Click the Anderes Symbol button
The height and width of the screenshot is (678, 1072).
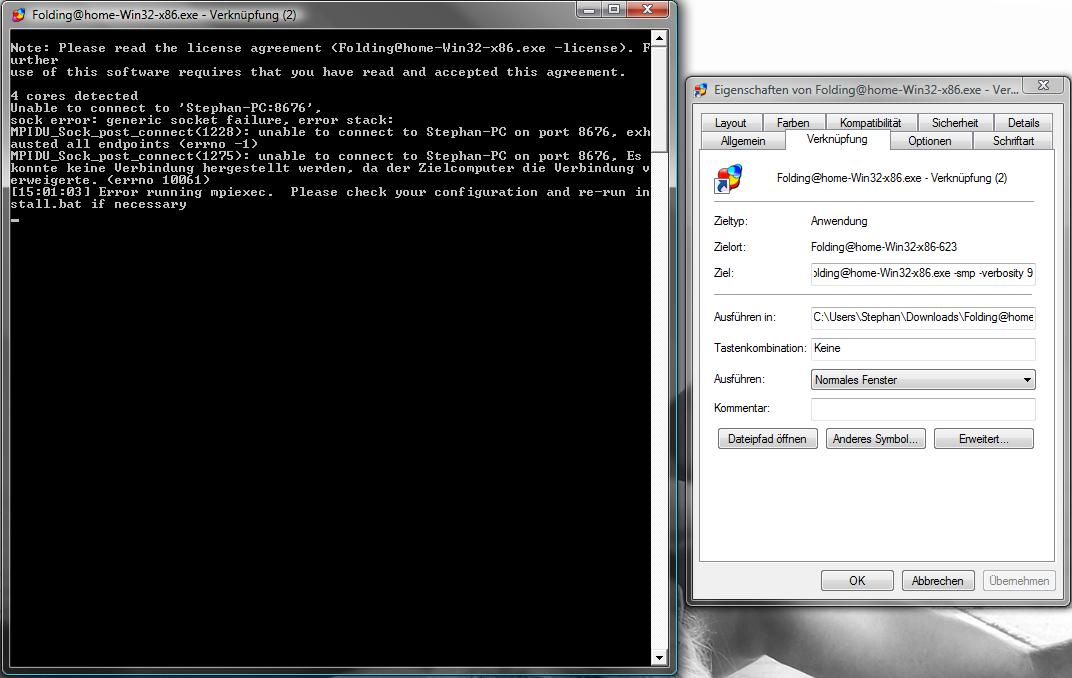[876, 439]
